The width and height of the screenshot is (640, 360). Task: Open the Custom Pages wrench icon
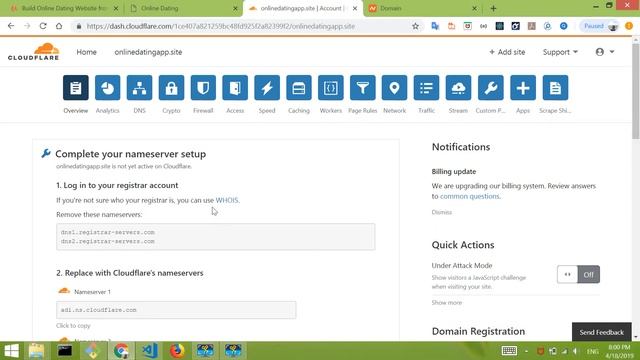point(491,88)
